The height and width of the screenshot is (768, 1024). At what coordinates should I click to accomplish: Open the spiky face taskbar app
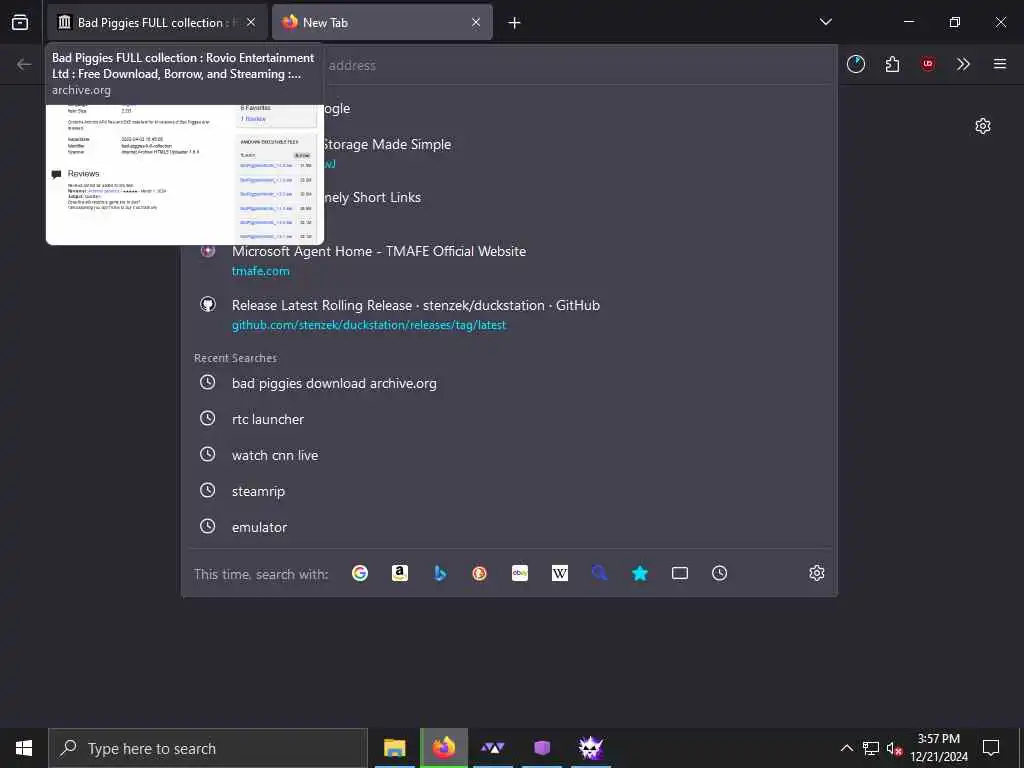pyautogui.click(x=590, y=748)
